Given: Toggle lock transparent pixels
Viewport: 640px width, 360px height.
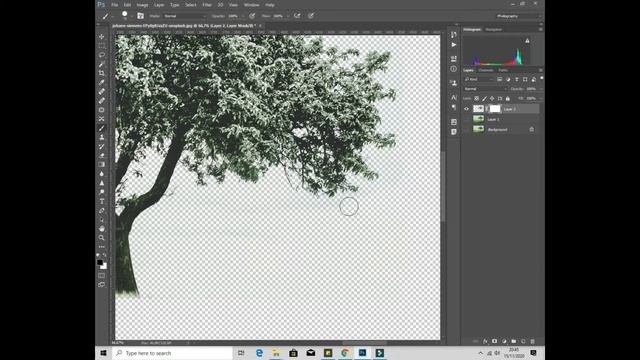Looking at the screenshot, I should 476,98.
